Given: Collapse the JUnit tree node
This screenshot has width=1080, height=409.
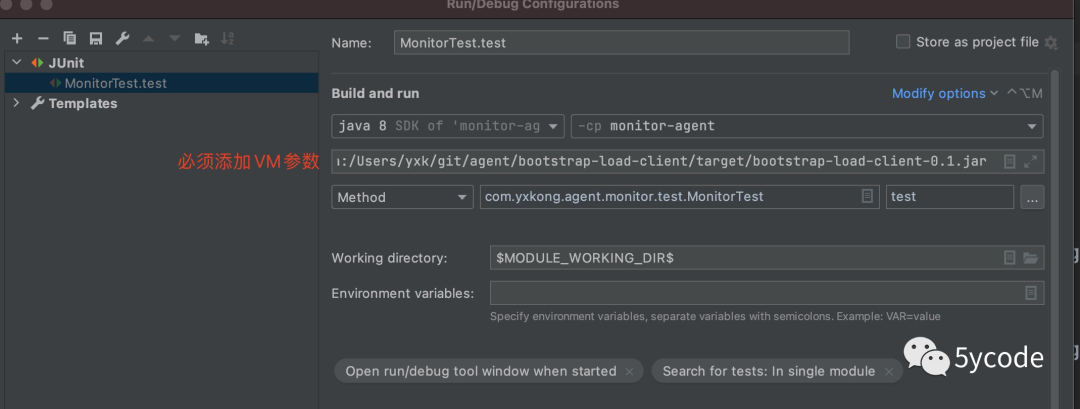Looking at the screenshot, I should click(17, 63).
